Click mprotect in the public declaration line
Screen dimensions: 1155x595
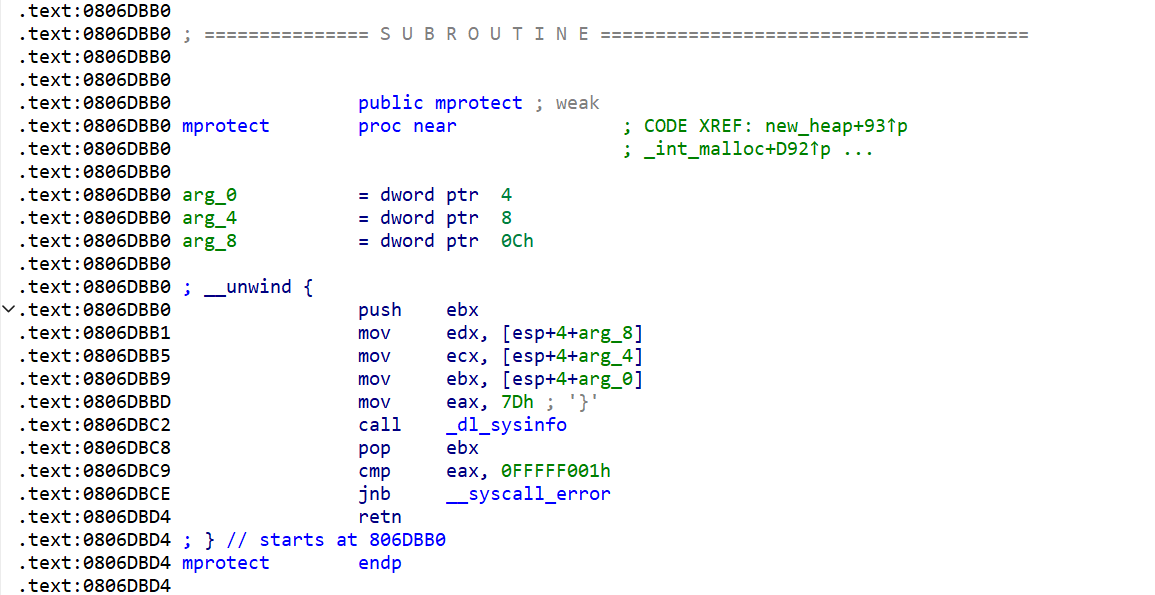pyautogui.click(x=478, y=103)
